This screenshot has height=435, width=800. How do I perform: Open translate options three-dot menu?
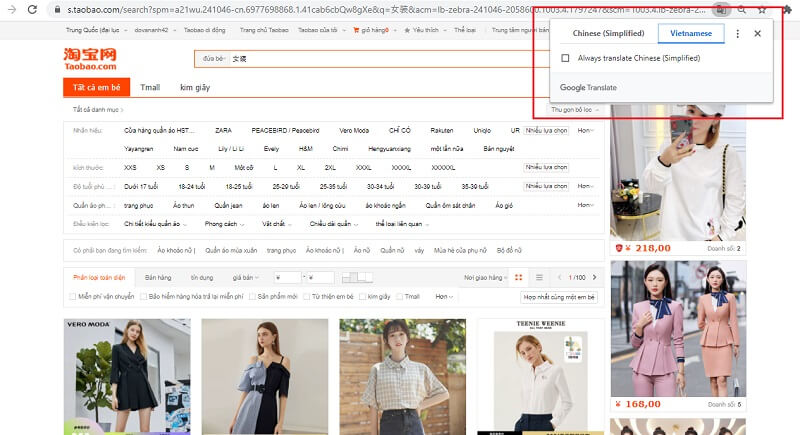(737, 34)
